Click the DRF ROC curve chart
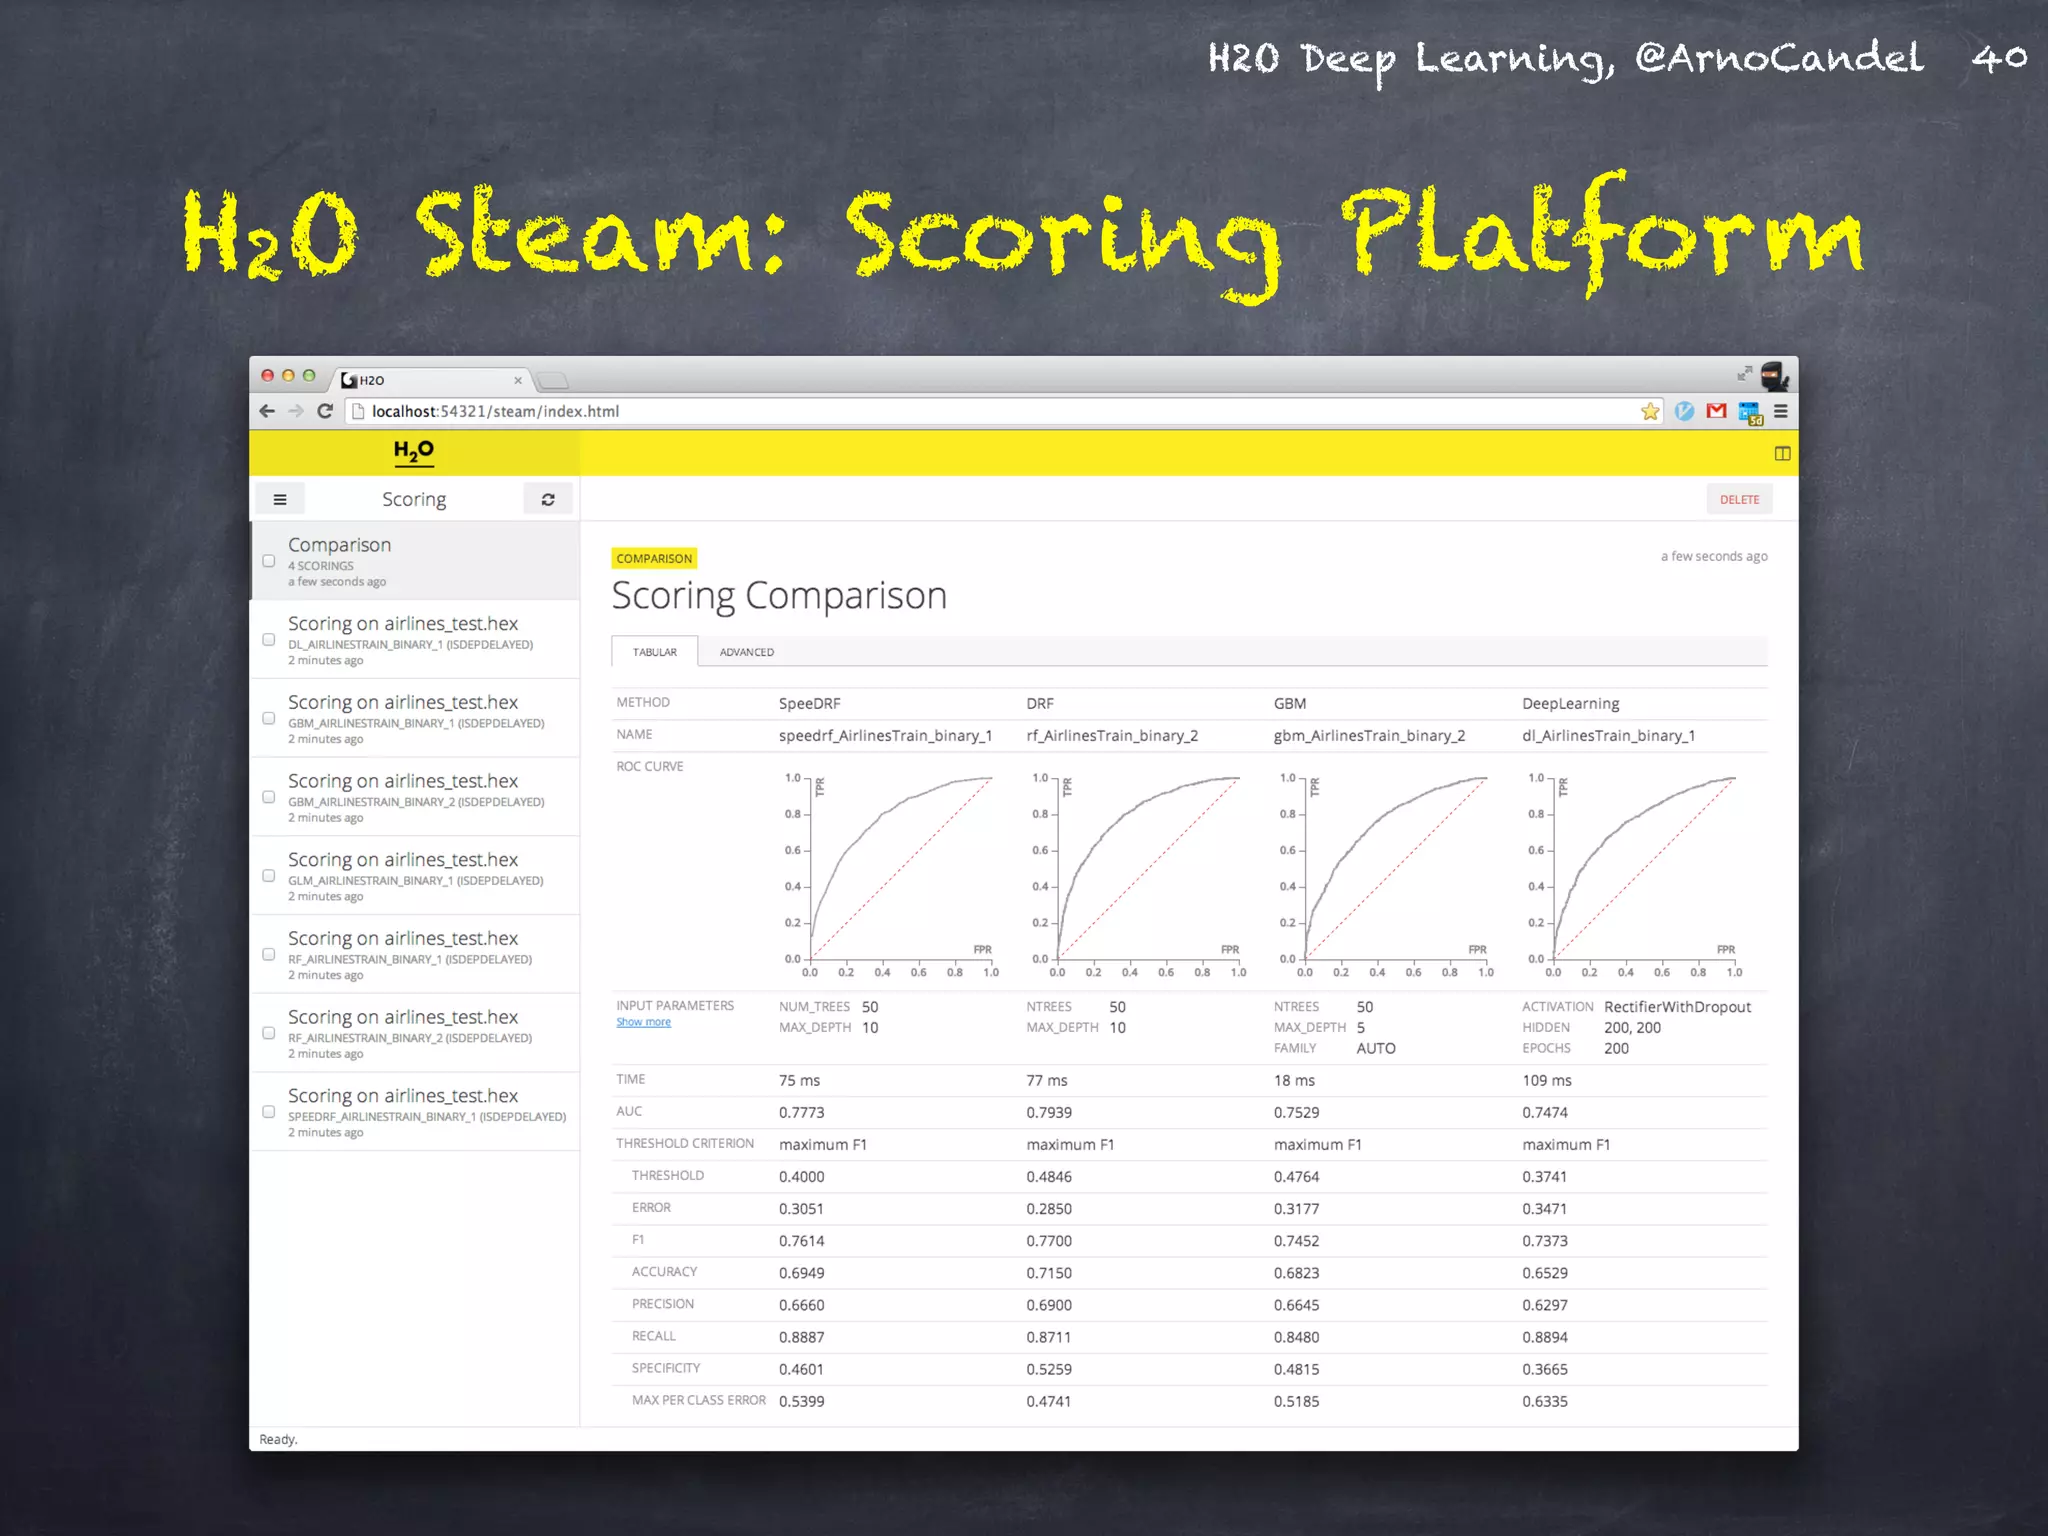The image size is (2048, 1536). [1138, 875]
